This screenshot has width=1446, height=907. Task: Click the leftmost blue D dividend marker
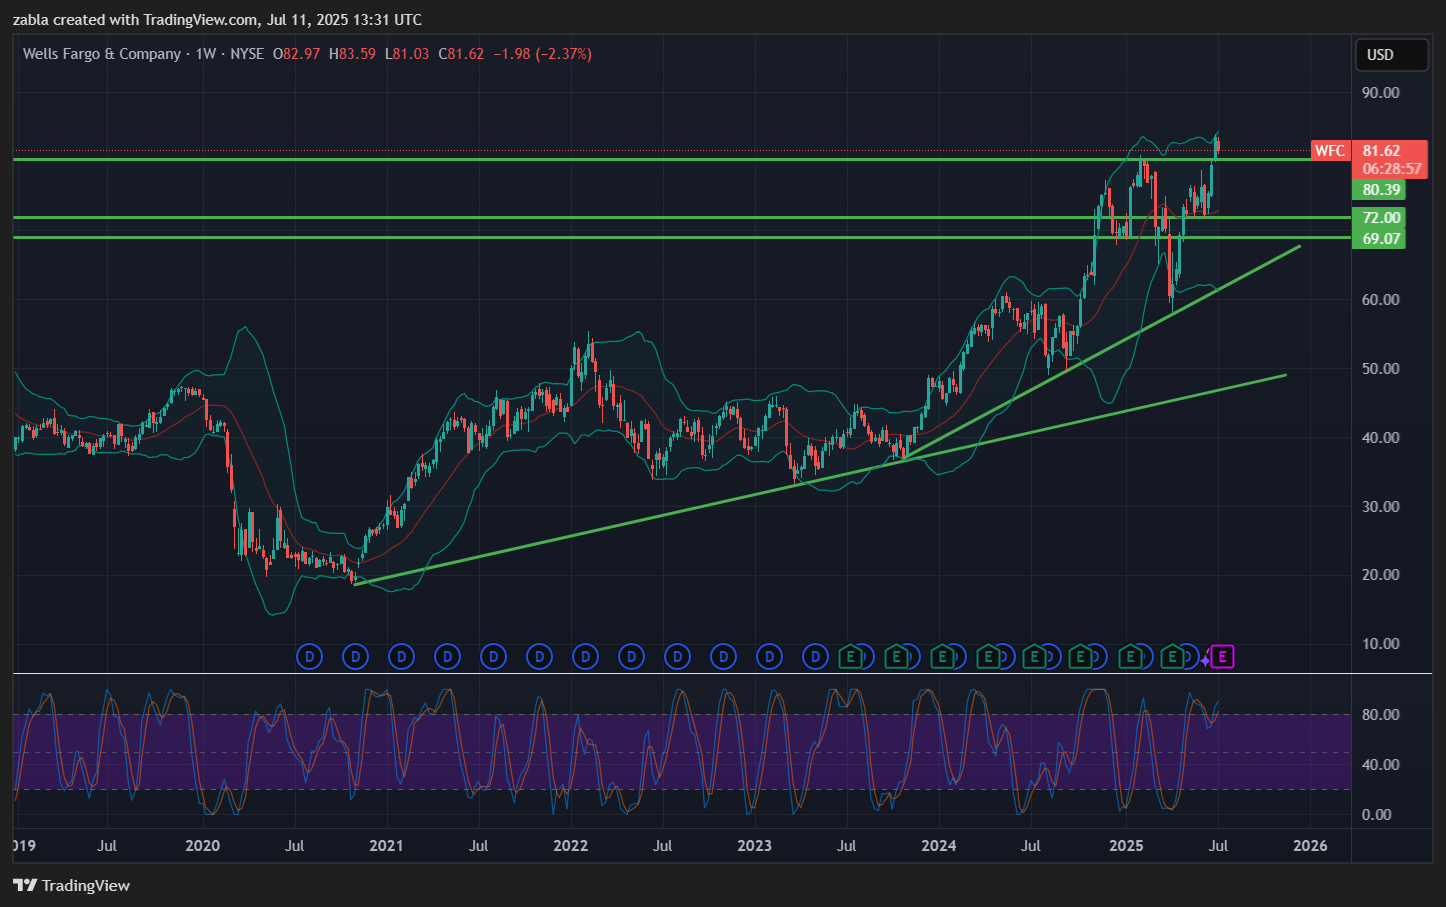click(x=310, y=657)
